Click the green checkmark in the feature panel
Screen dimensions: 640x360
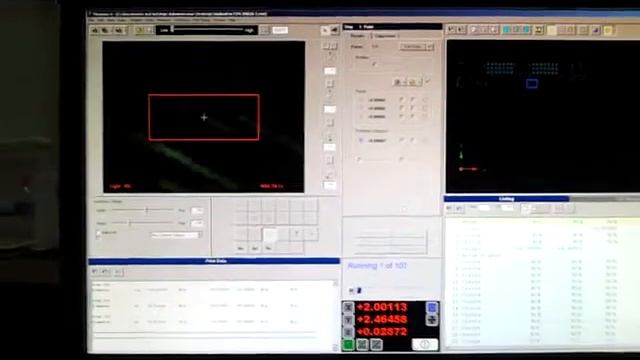click(x=427, y=82)
